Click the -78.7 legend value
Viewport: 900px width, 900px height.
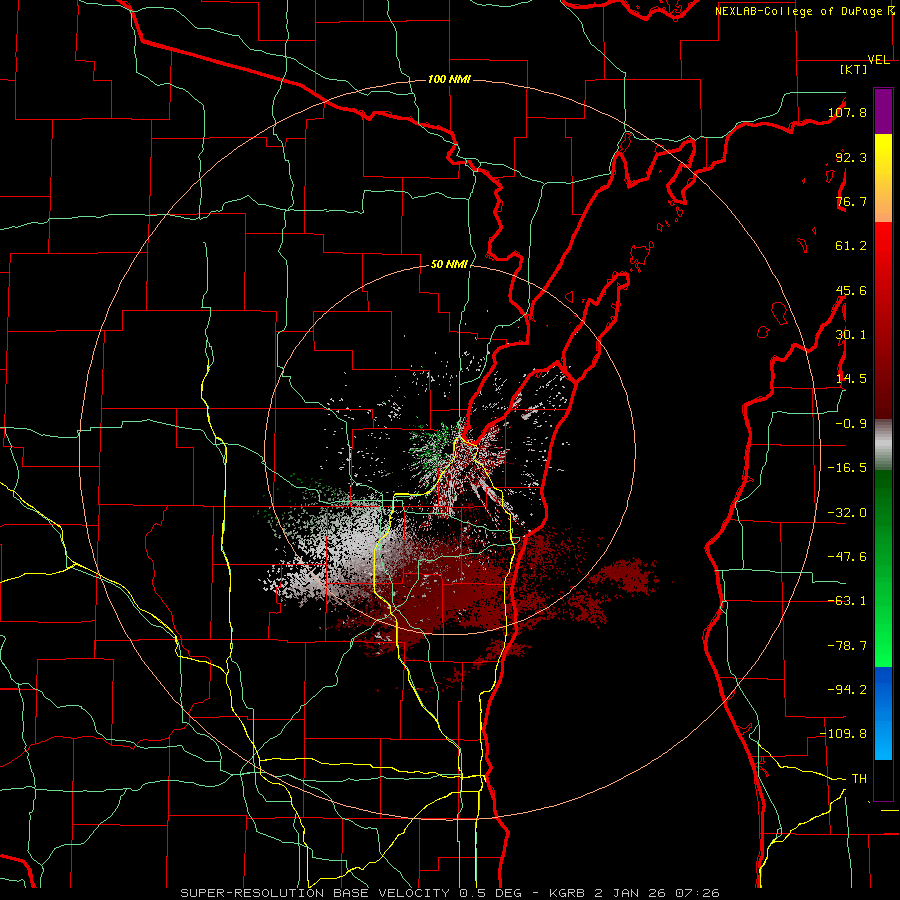pos(847,646)
